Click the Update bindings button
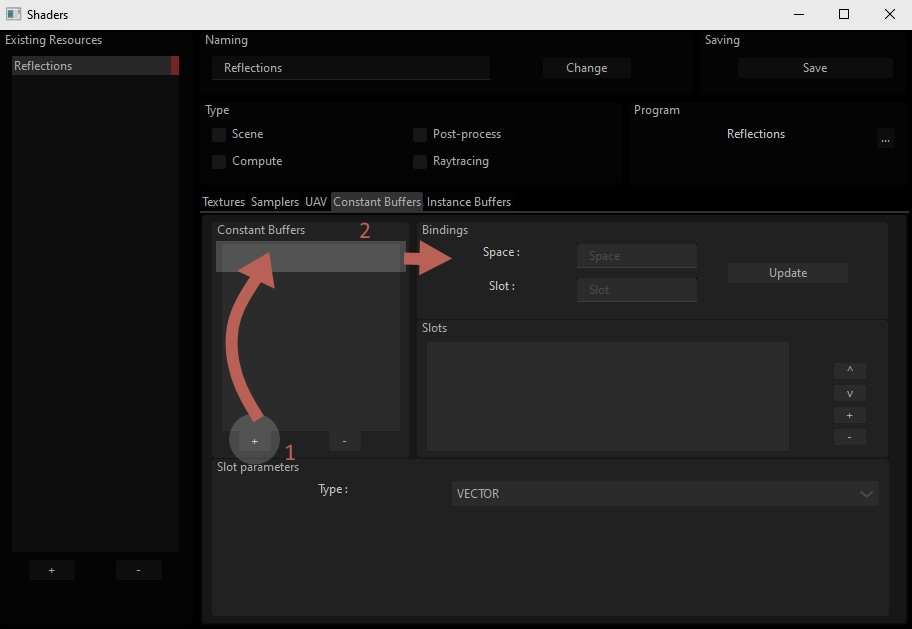912x629 pixels. (788, 273)
